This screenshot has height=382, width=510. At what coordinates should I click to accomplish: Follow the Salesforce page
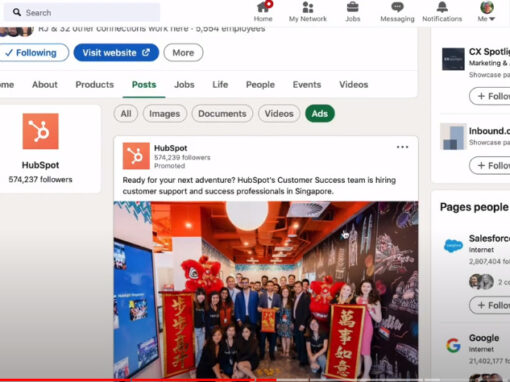coord(490,305)
